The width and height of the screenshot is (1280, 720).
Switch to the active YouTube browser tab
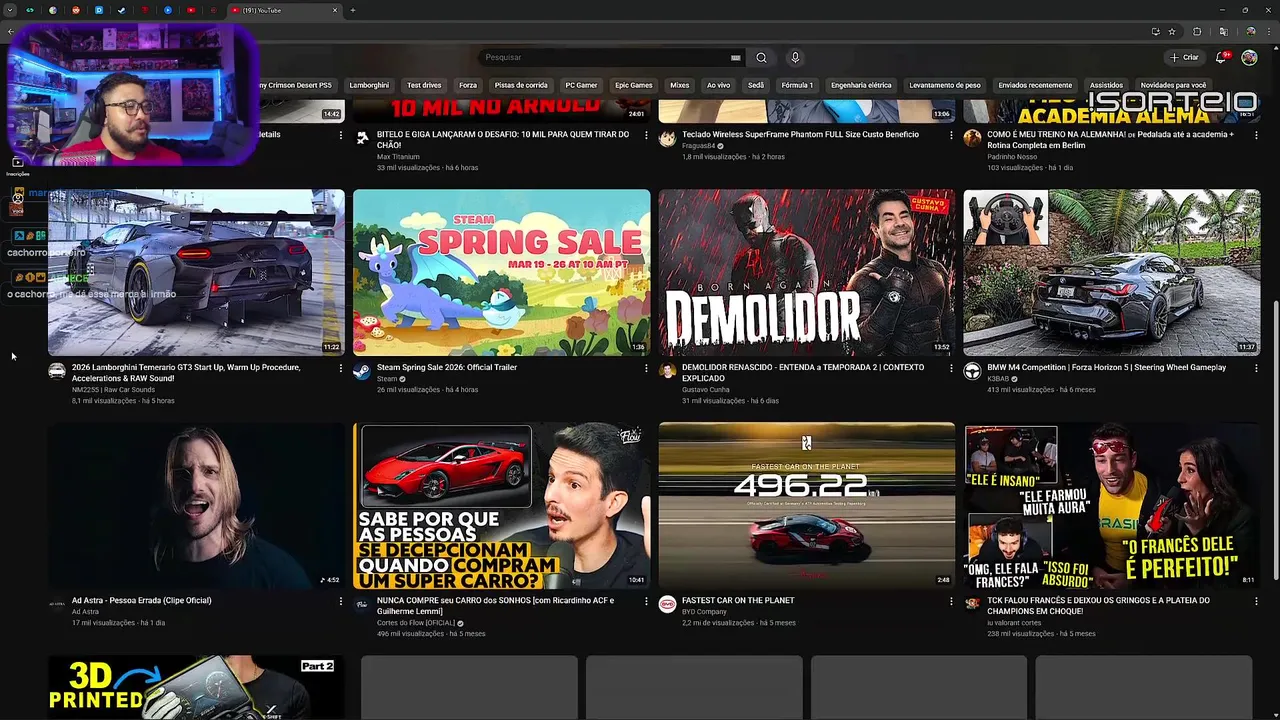[283, 10]
